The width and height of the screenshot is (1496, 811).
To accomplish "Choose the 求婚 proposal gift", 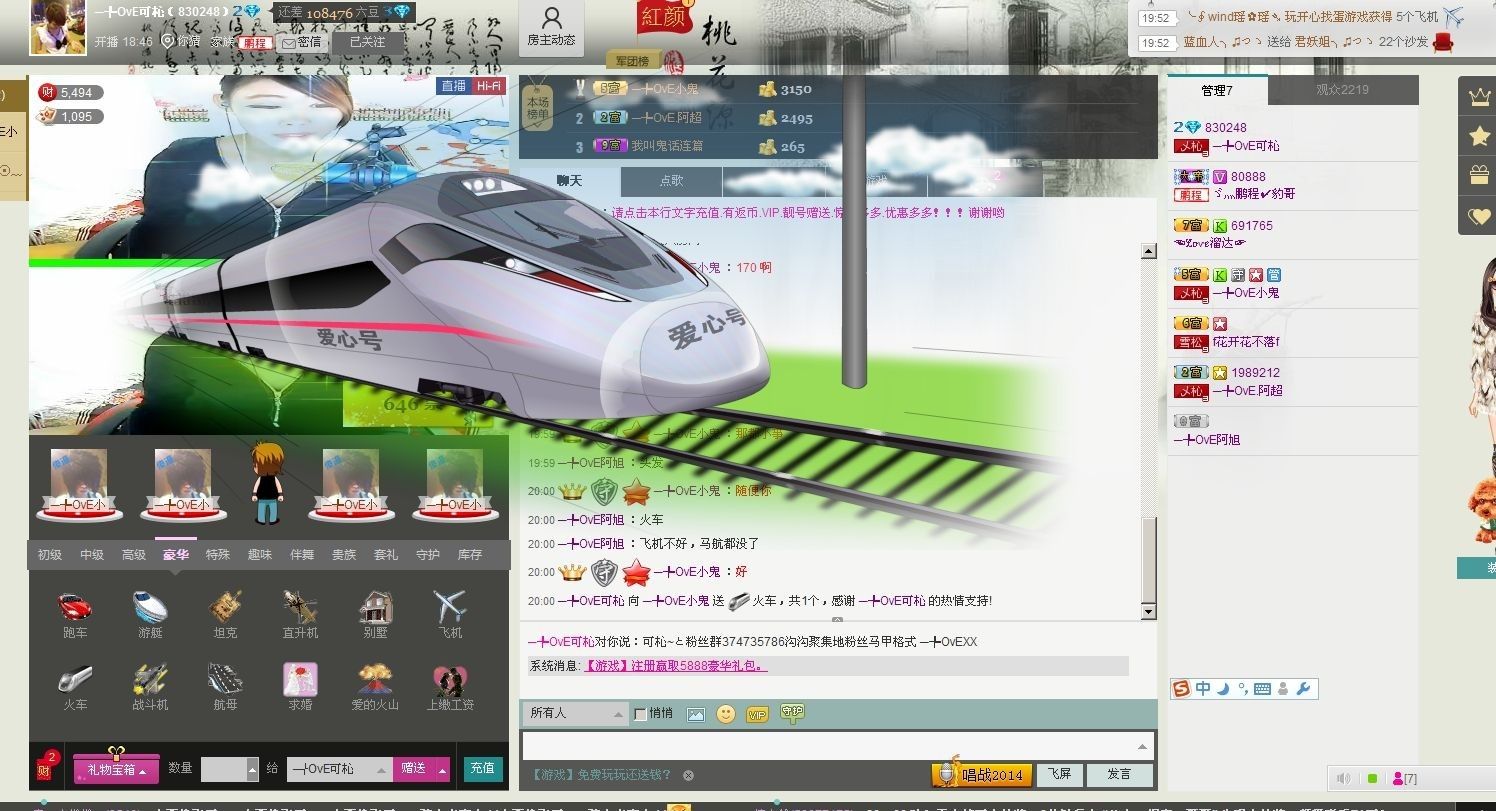I will tap(300, 687).
